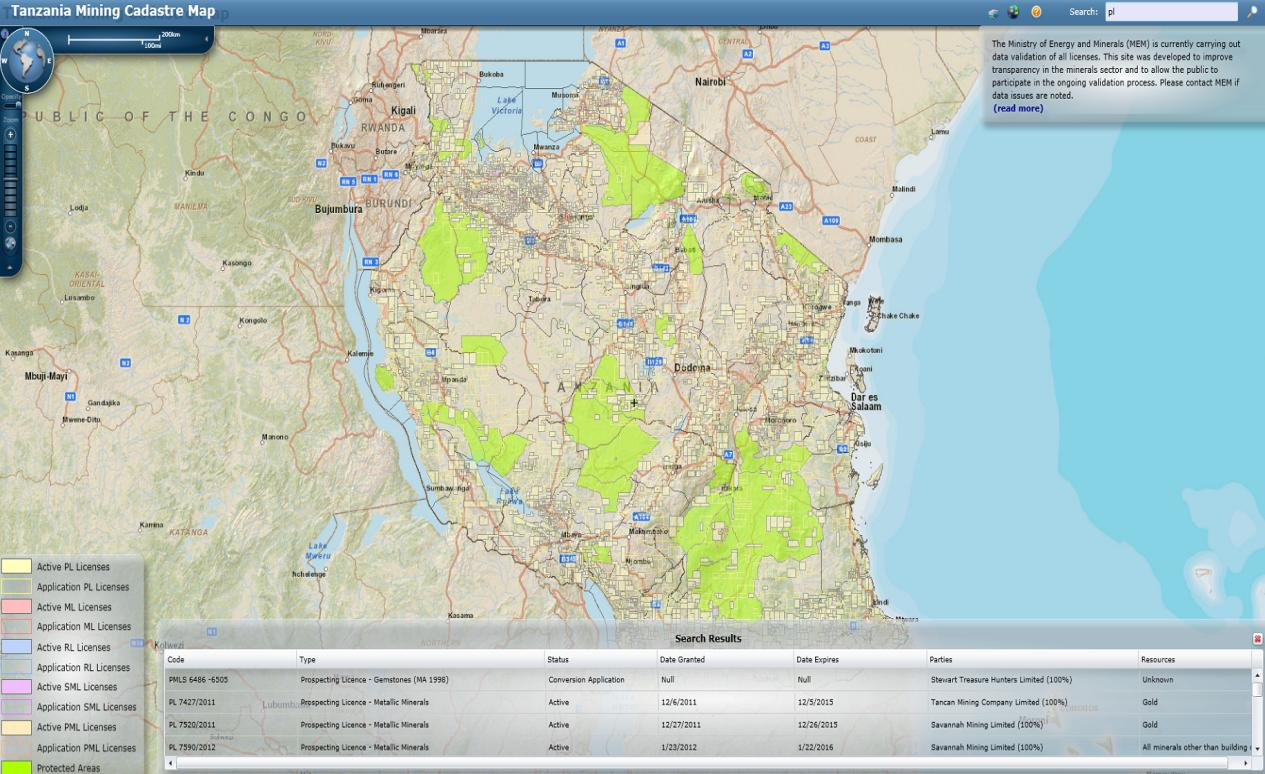
Task: Sort results by the Status column header
Action: (600, 659)
